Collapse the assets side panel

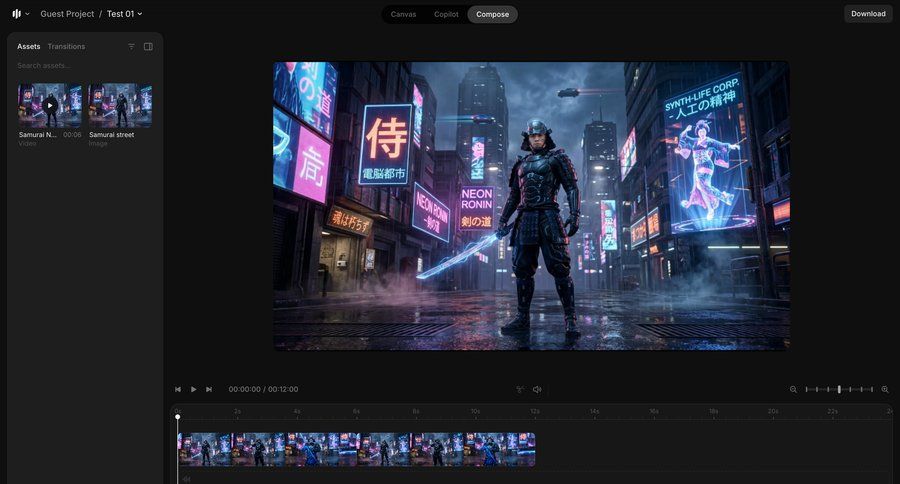(x=148, y=47)
